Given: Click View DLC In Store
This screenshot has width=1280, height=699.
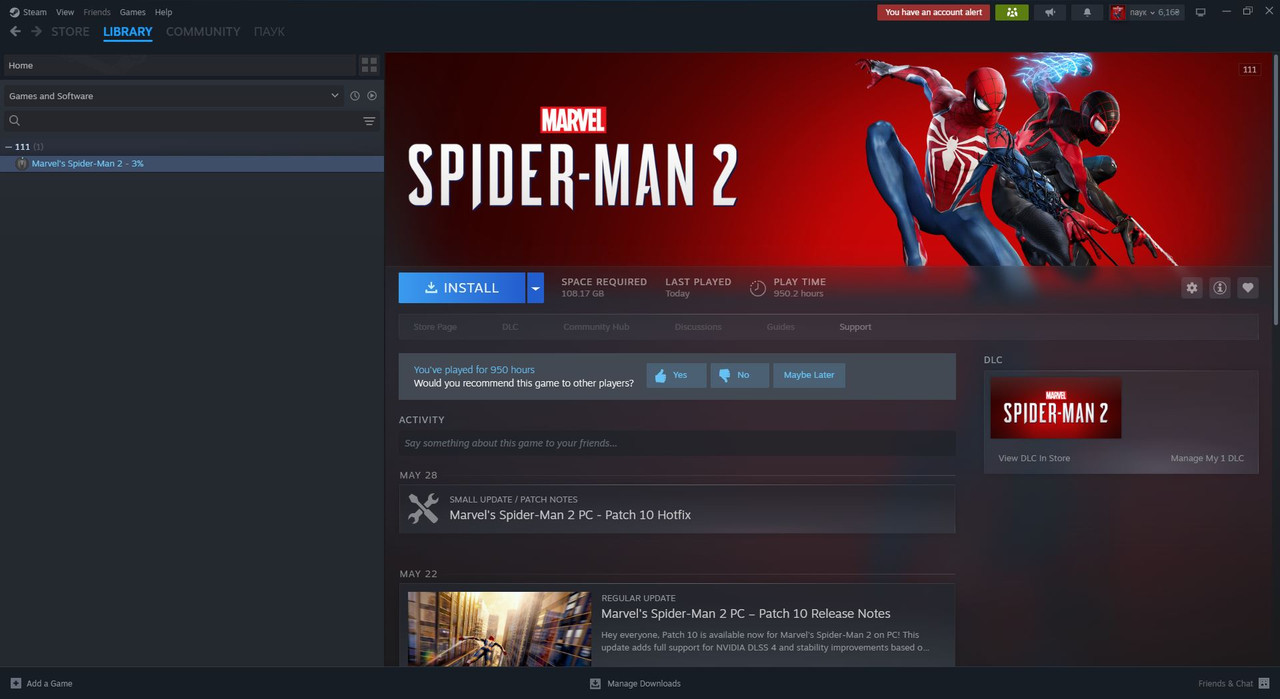Looking at the screenshot, I should (x=1034, y=458).
